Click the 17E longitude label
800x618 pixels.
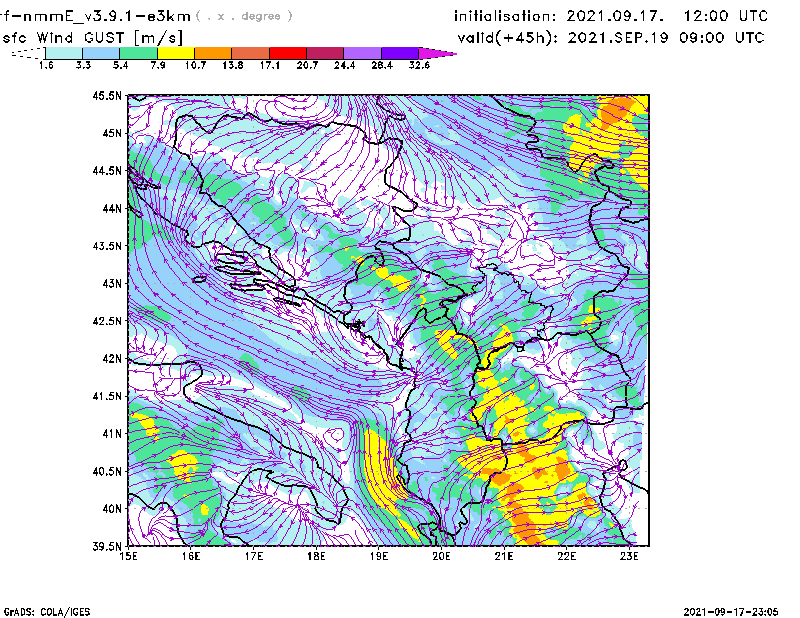(x=254, y=556)
